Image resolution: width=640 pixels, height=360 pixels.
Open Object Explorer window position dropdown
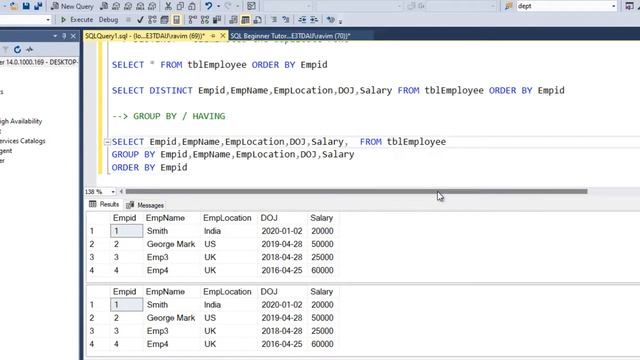(x=55, y=36)
